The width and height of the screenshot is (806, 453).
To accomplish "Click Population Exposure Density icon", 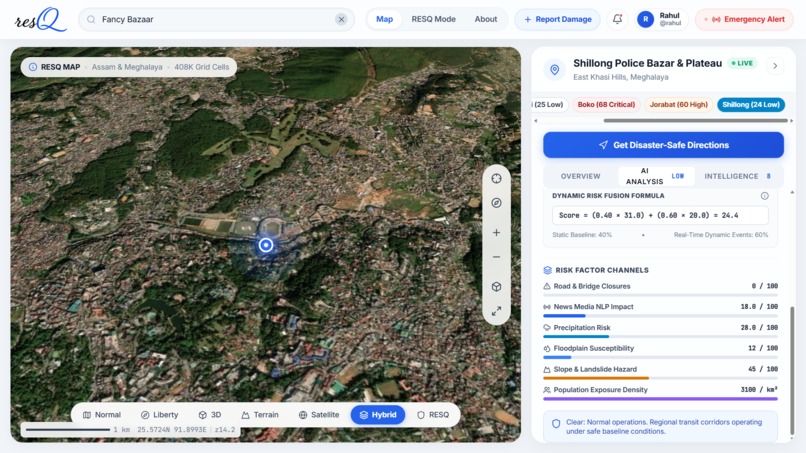I will click(x=547, y=390).
